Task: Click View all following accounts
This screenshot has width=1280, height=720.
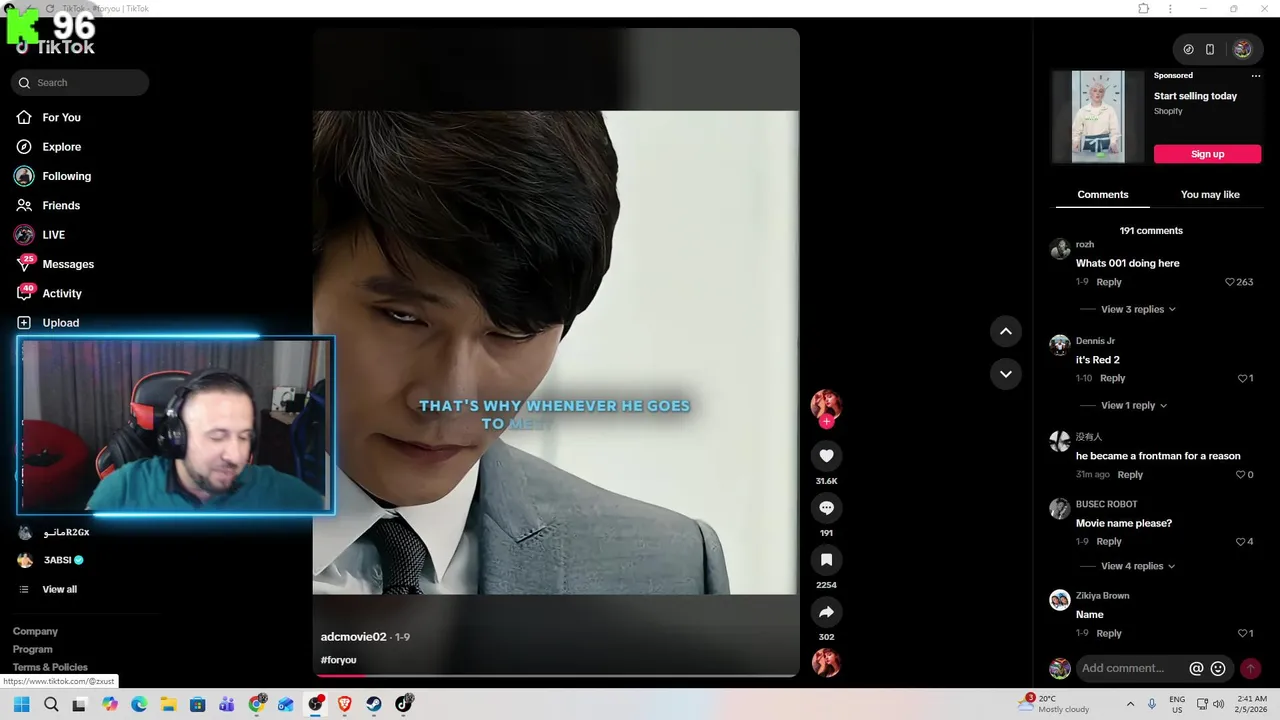Action: point(59,590)
